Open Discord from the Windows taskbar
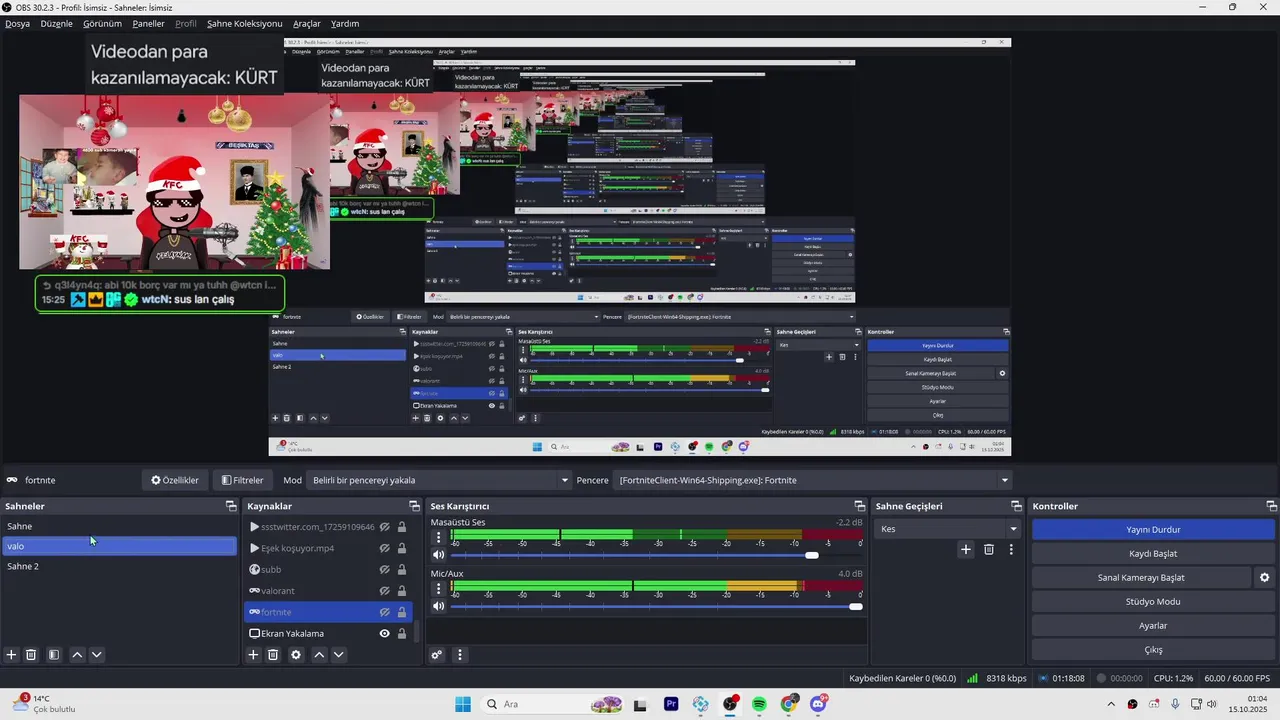 tap(818, 704)
